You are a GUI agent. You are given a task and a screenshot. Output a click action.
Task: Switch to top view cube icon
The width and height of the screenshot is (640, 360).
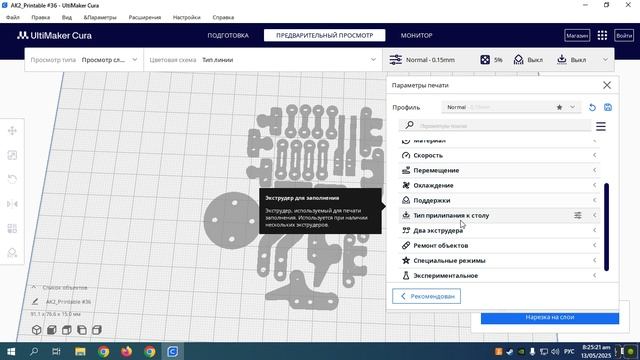click(x=67, y=330)
